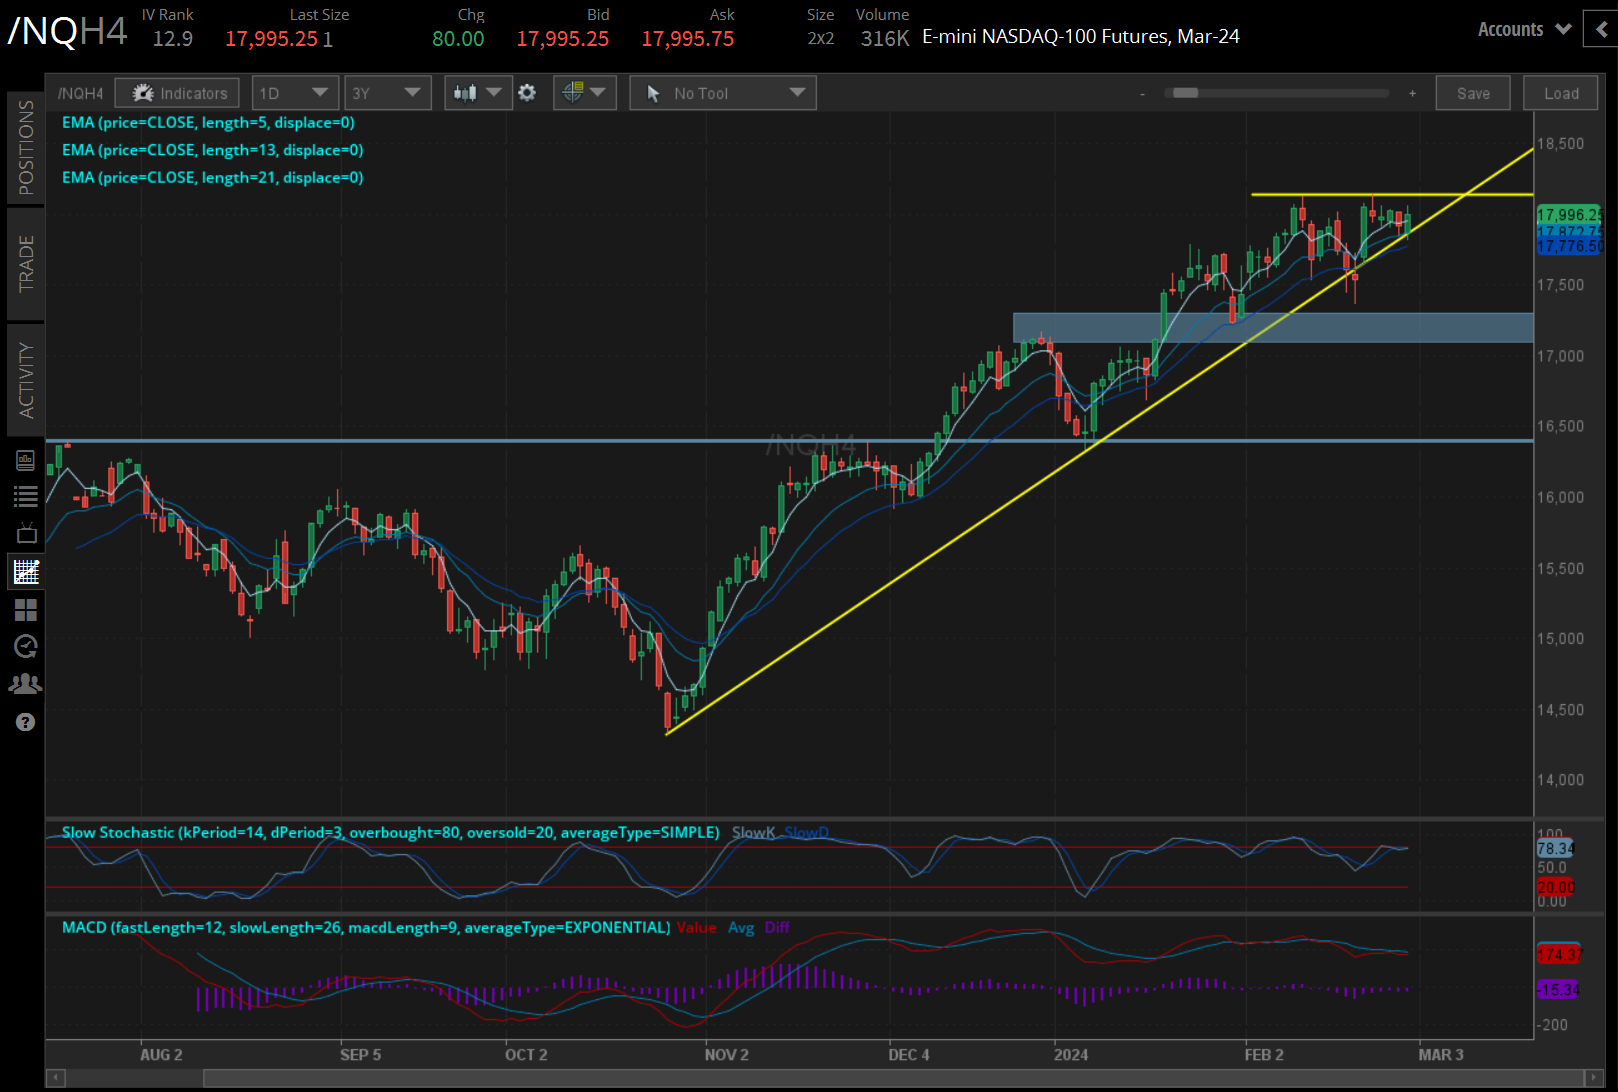
Task: Click the horizontal chart scrollbar thumb
Action: click(894, 1078)
